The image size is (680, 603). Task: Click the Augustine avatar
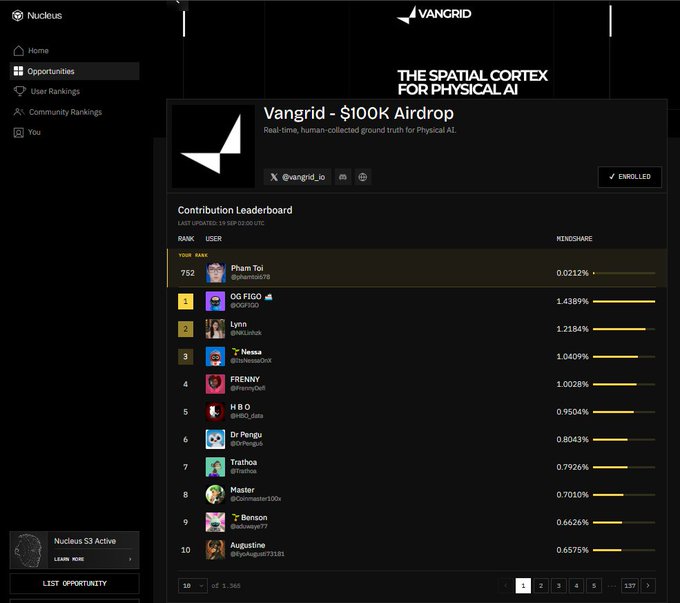click(215, 550)
